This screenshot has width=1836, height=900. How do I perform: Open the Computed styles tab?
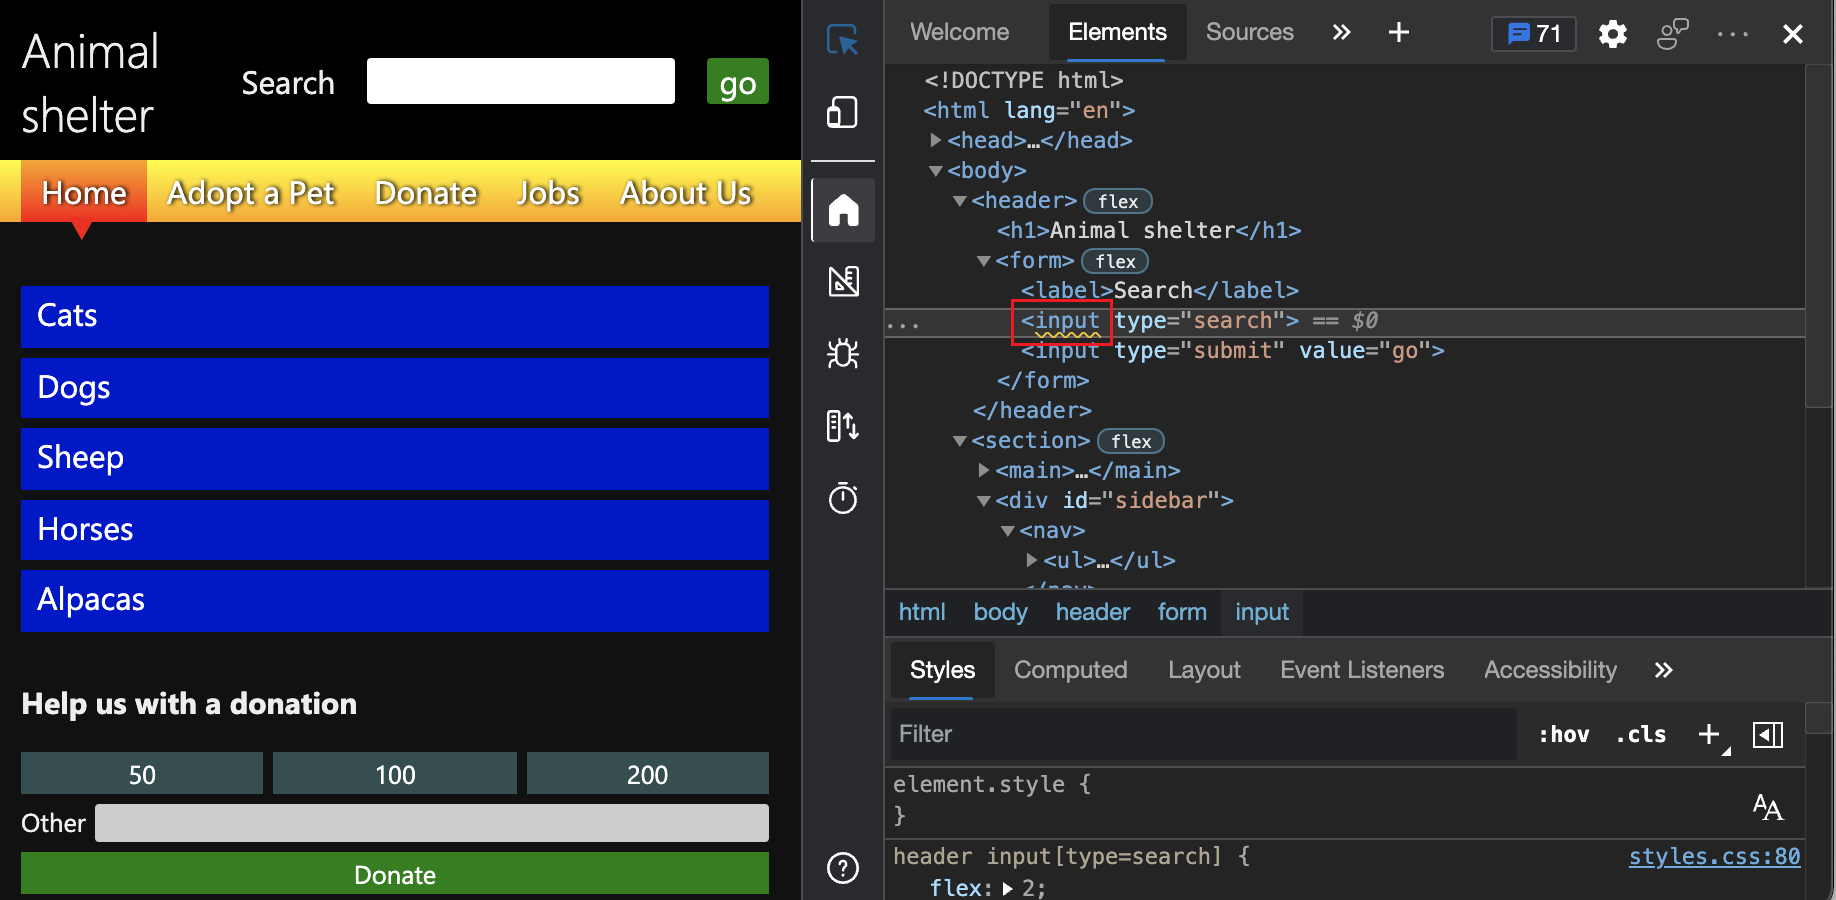(1070, 670)
